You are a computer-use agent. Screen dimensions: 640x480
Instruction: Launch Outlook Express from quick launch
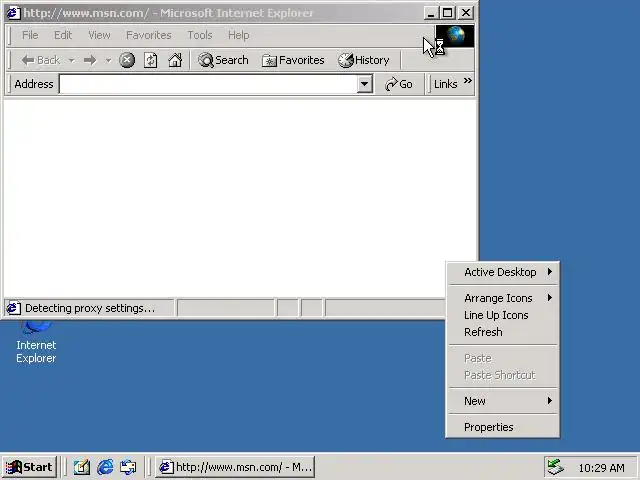(x=128, y=467)
